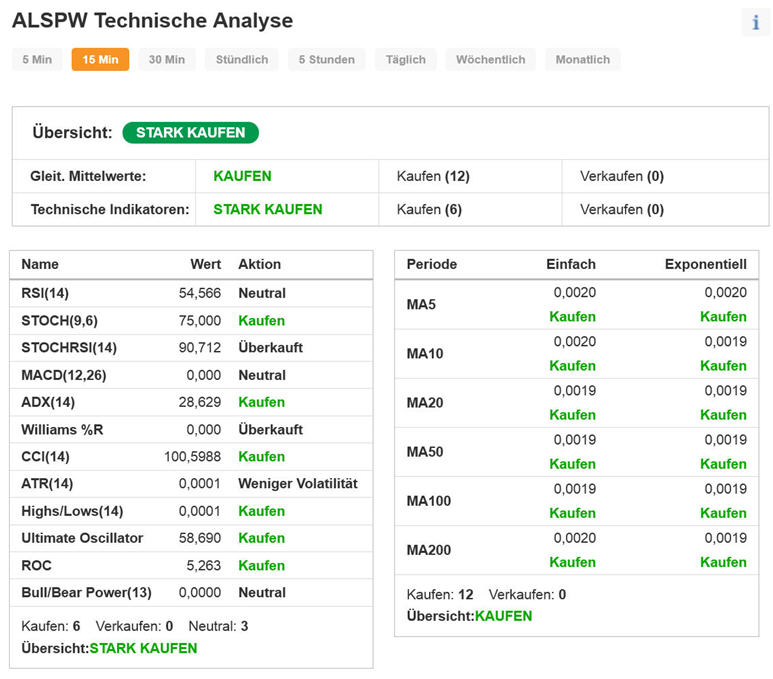The height and width of the screenshot is (679, 773).
Task: Click the Periode column header
Action: pos(431,264)
